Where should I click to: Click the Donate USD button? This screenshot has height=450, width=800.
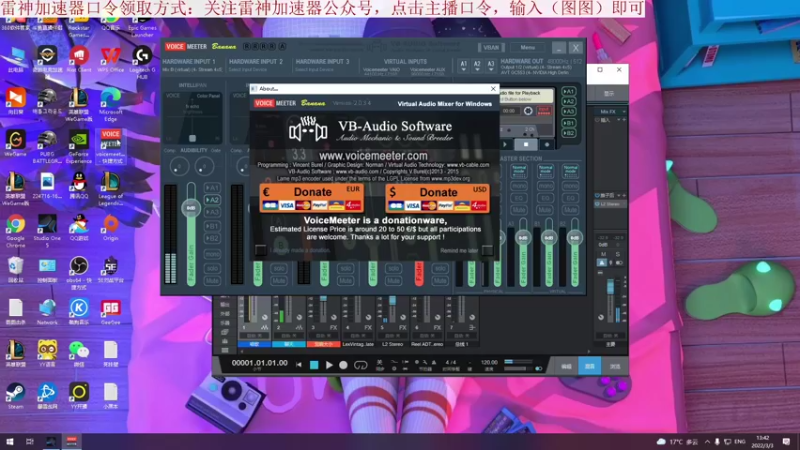pyautogui.click(x=437, y=198)
